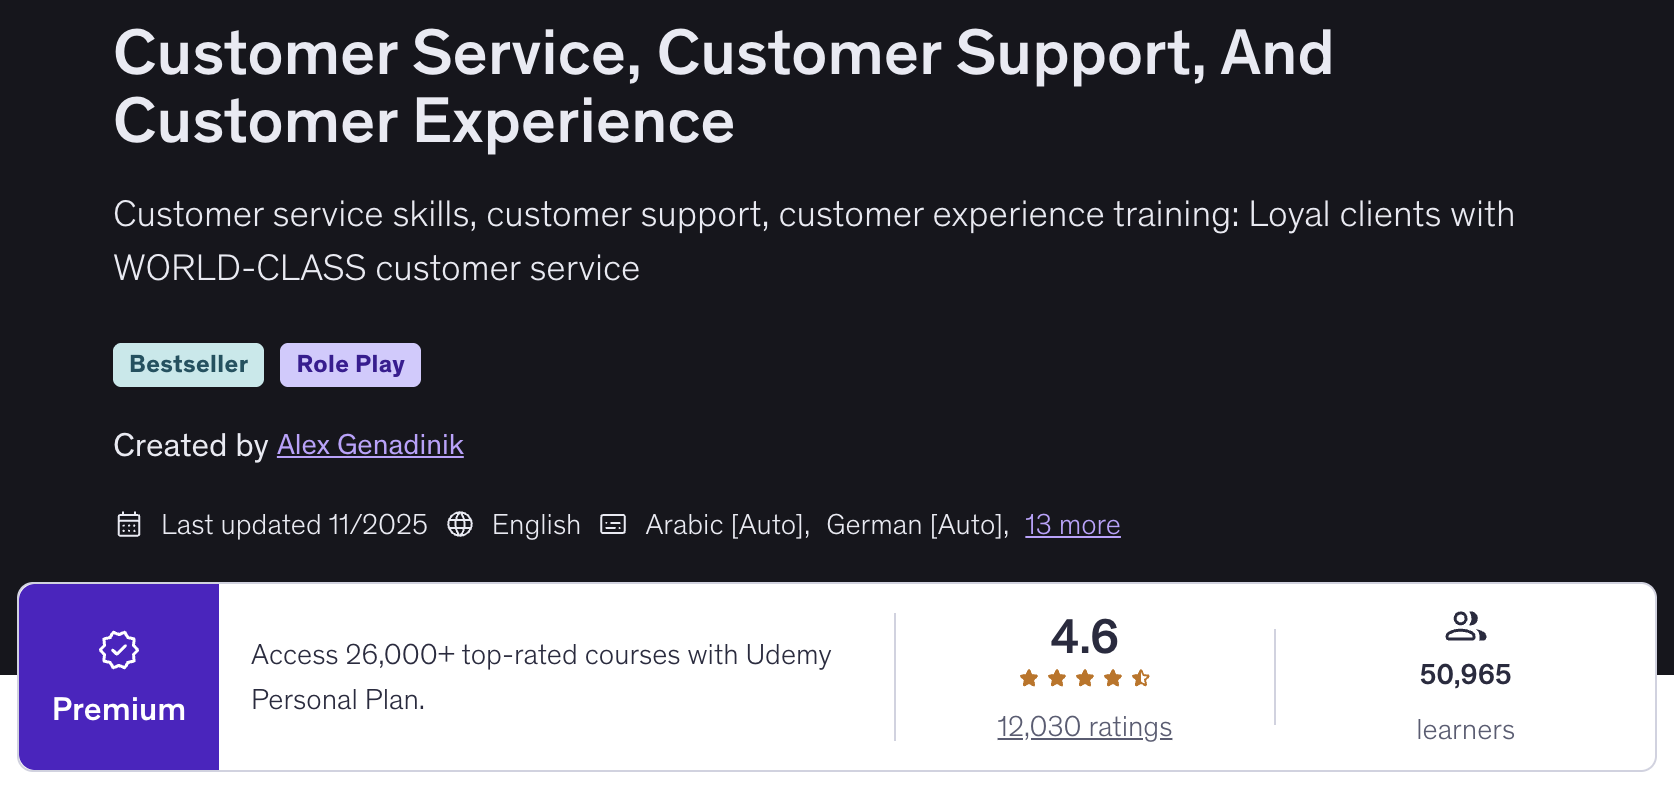Click the Udemy Personal Plan description
This screenshot has height=786, width=1674.
tap(541, 677)
